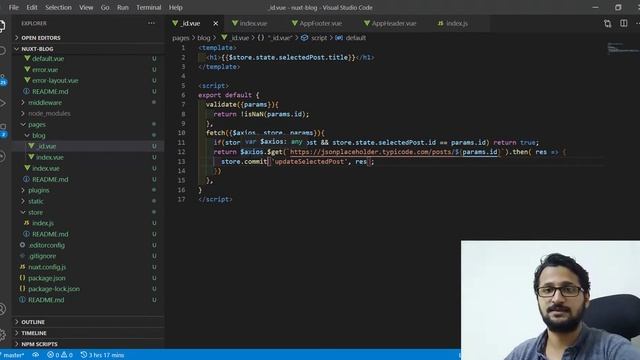Open the File menu
Viewport: 640px width, 360px height.
point(14,7)
